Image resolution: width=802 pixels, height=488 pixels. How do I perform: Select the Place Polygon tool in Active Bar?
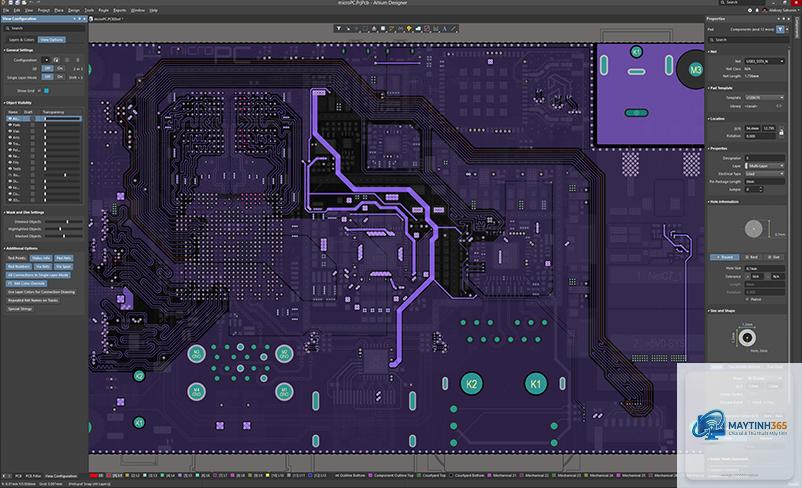(x=418, y=28)
